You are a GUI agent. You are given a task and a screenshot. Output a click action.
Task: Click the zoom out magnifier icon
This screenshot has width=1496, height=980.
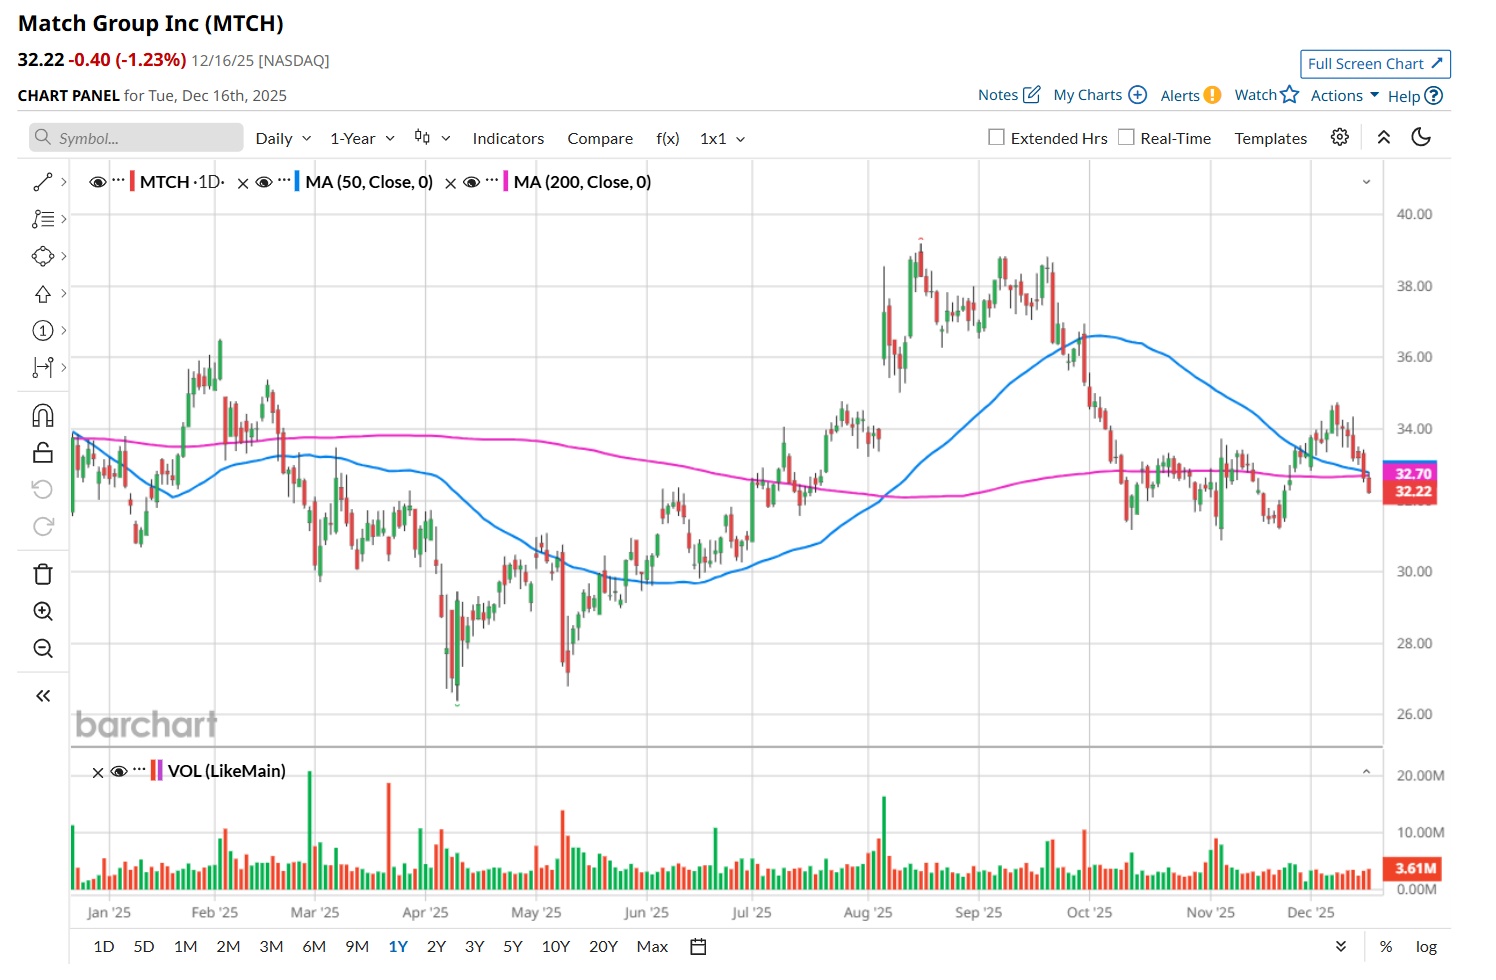43,648
